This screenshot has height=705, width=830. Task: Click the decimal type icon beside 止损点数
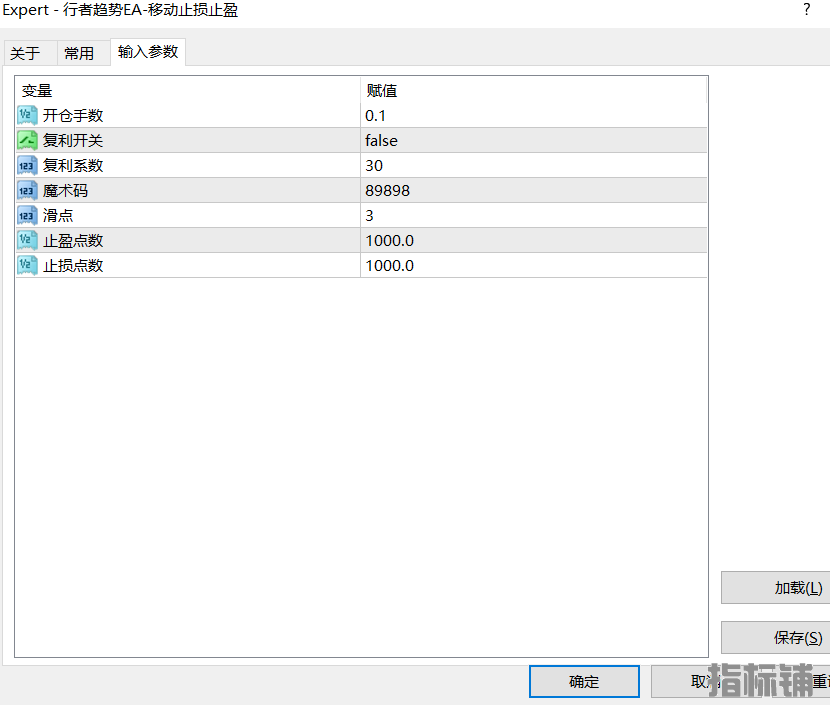[27, 265]
